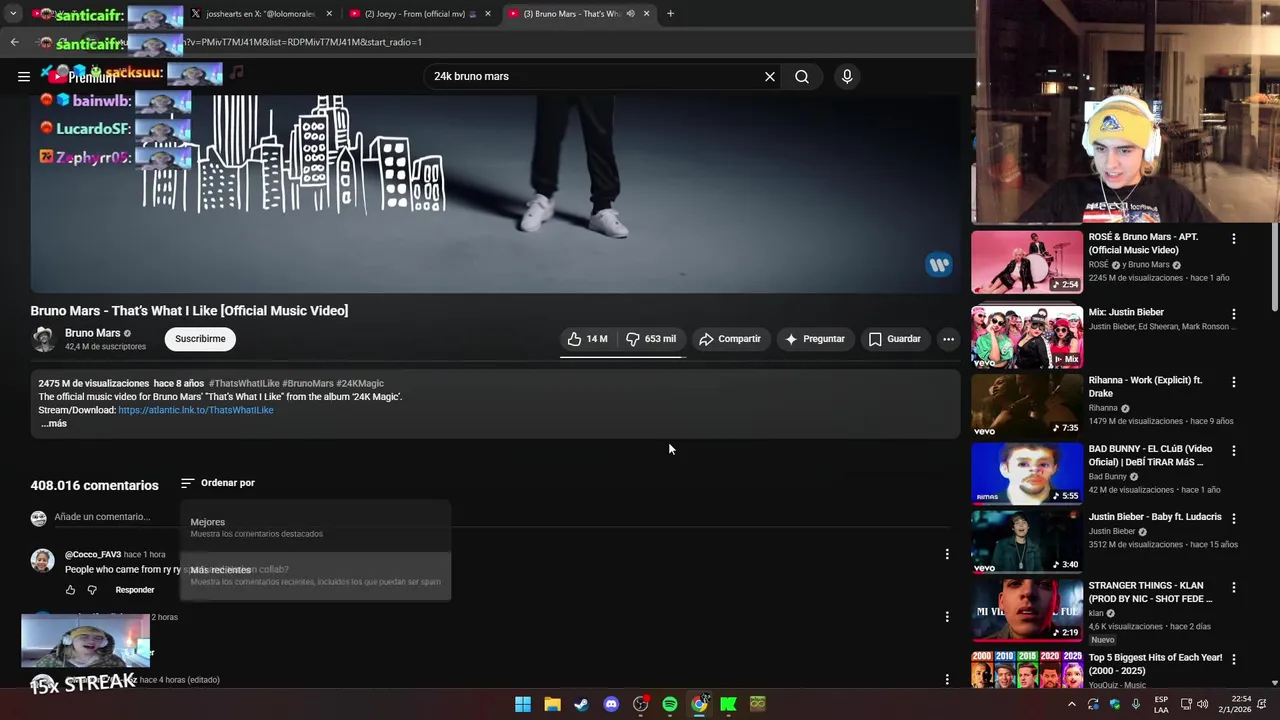1280x720 pixels.
Task: Switch to Joeyy - From (official mv) tab
Action: click(x=420, y=14)
